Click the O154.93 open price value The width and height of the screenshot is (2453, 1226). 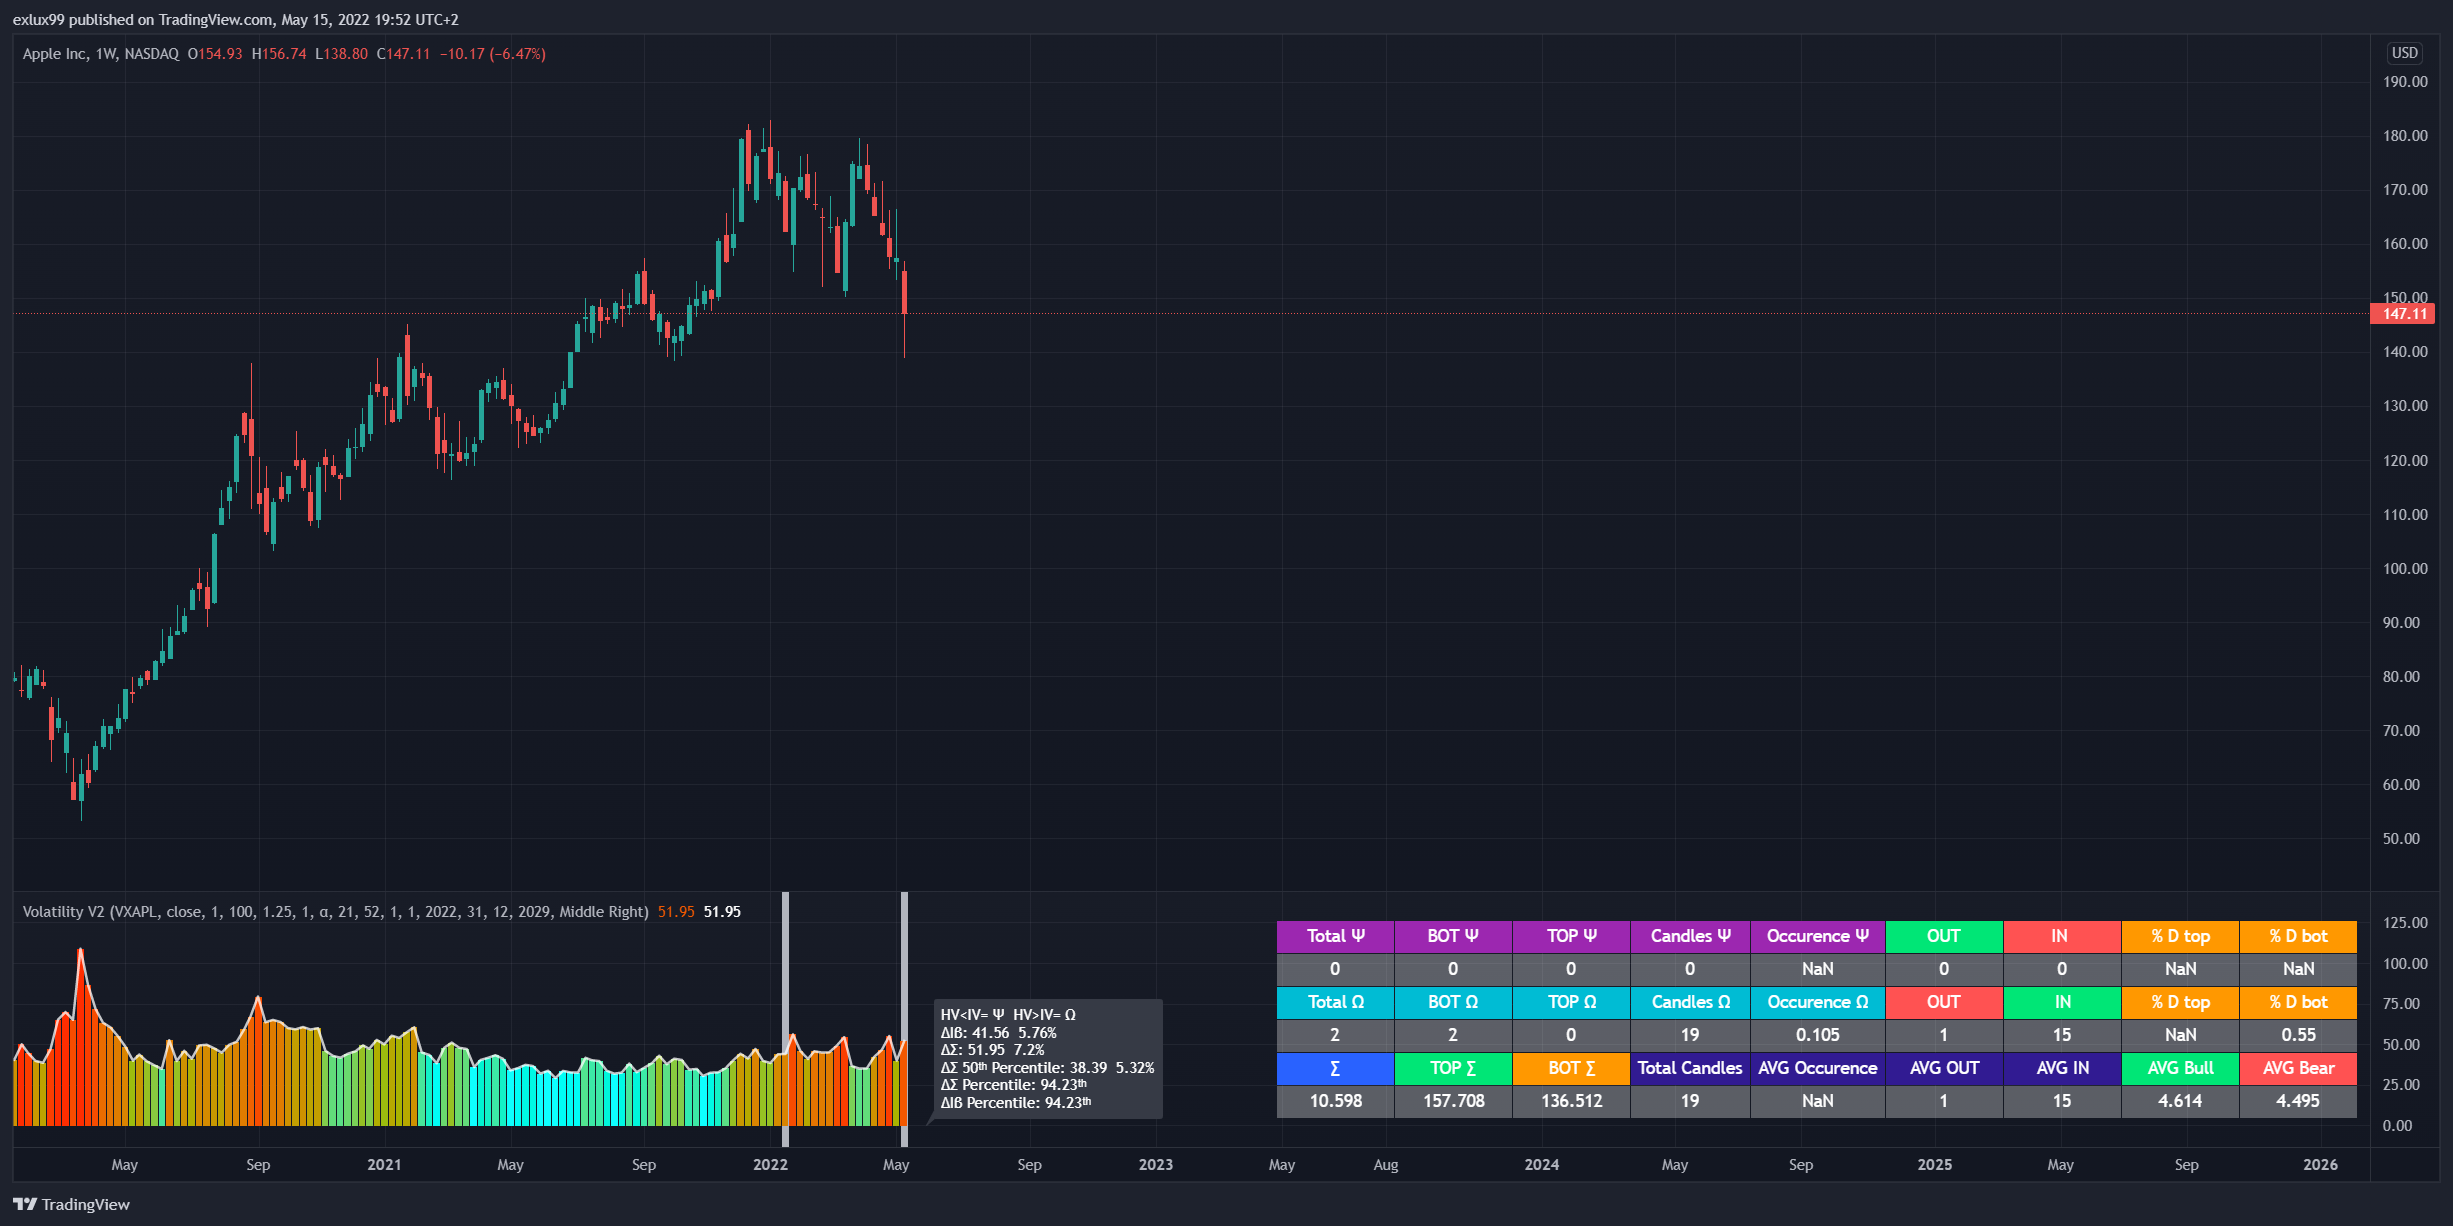(x=215, y=54)
